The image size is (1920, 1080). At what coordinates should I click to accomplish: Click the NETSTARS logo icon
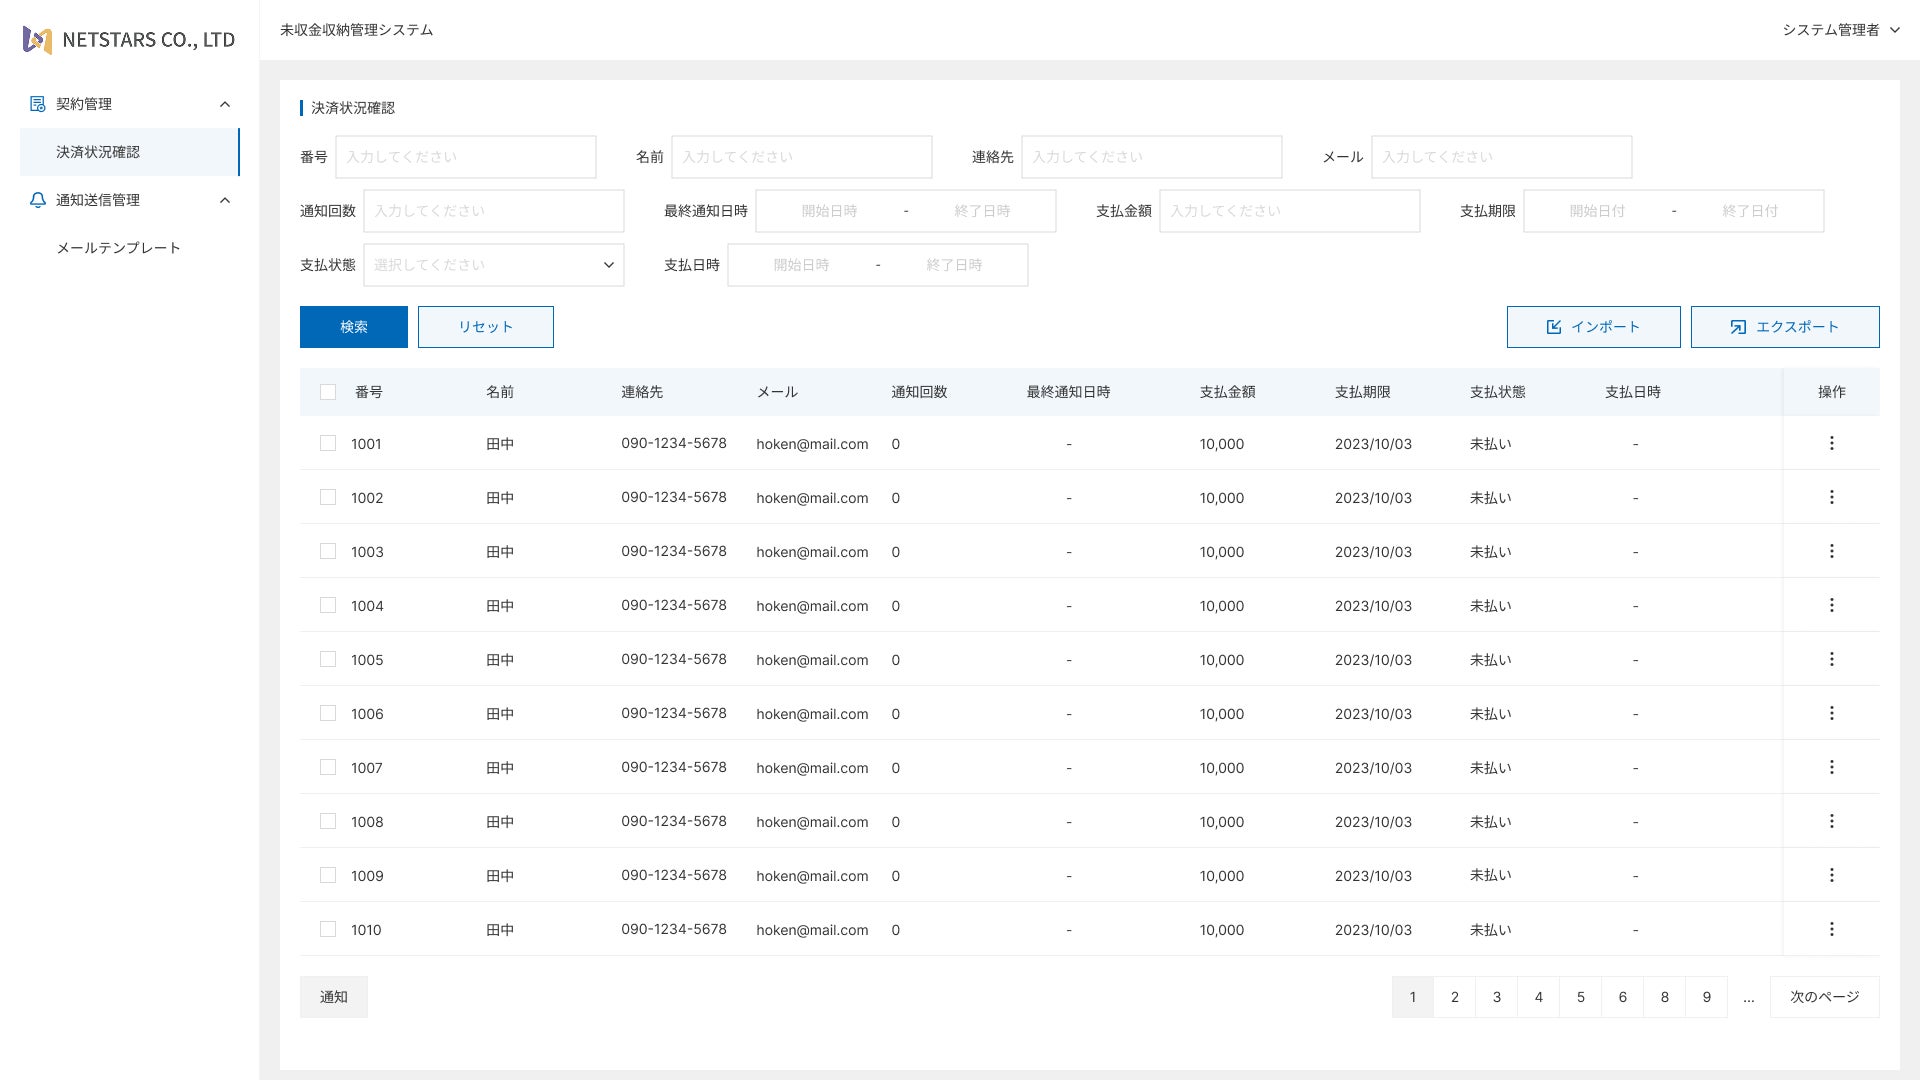37,40
